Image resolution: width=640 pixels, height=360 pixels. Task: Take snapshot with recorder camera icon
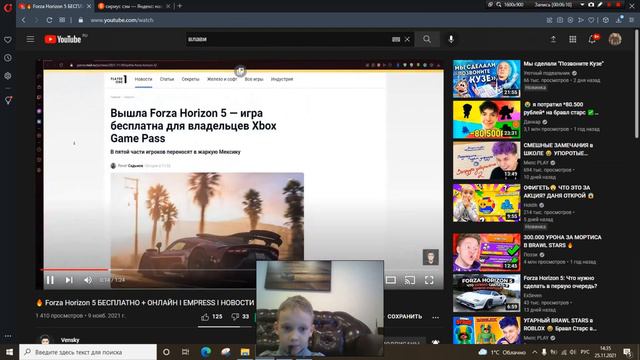pos(591,5)
